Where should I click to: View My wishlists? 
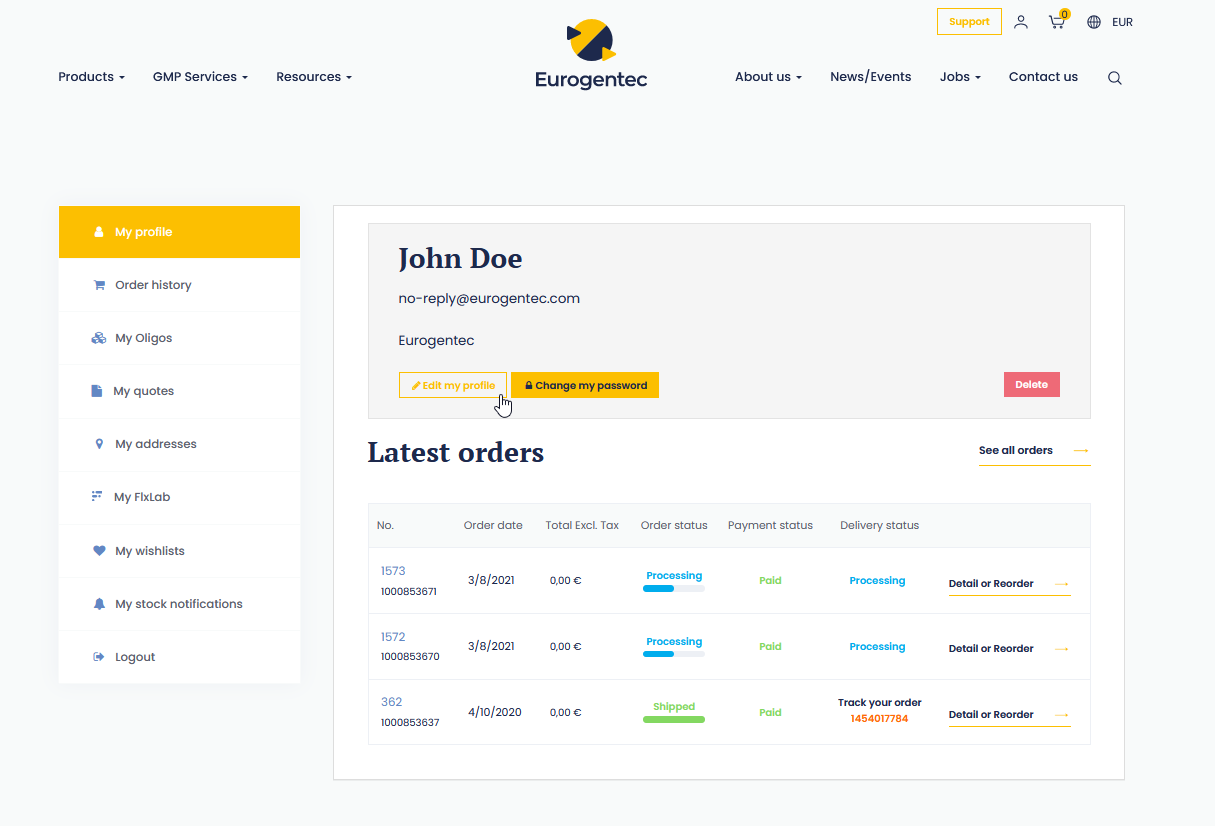tap(179, 551)
